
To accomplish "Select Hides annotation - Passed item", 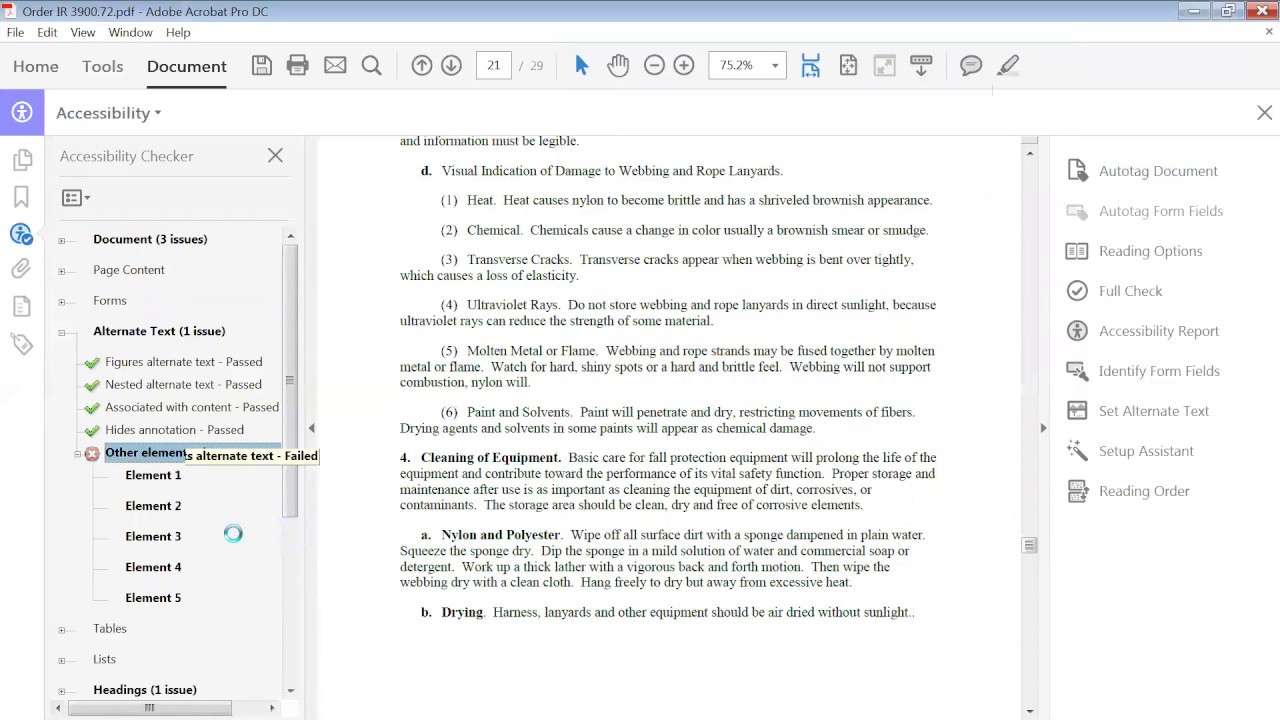I will click(174, 430).
